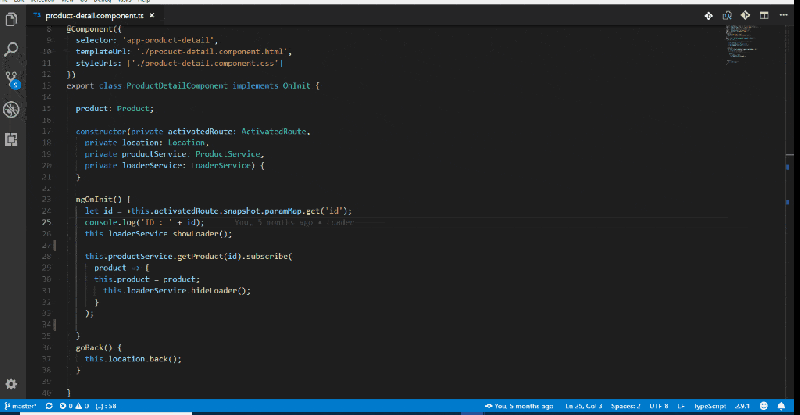
Task: Place cursor on 'product: Product;' line
Action: click(x=115, y=109)
